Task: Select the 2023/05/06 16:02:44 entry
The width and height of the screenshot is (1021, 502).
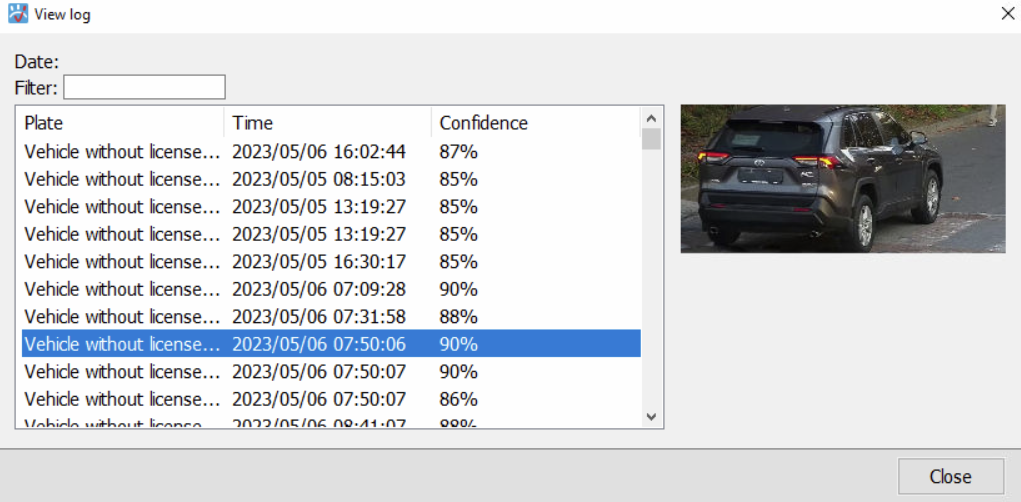Action: click(x=331, y=152)
